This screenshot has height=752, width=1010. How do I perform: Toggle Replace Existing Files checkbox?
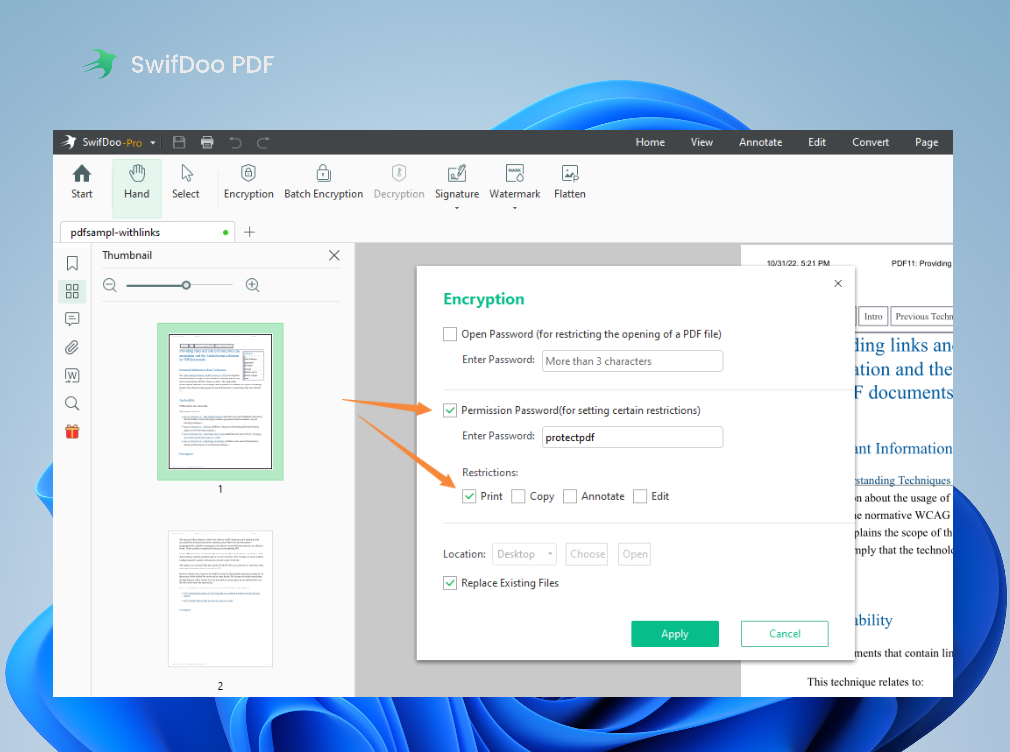pos(450,583)
